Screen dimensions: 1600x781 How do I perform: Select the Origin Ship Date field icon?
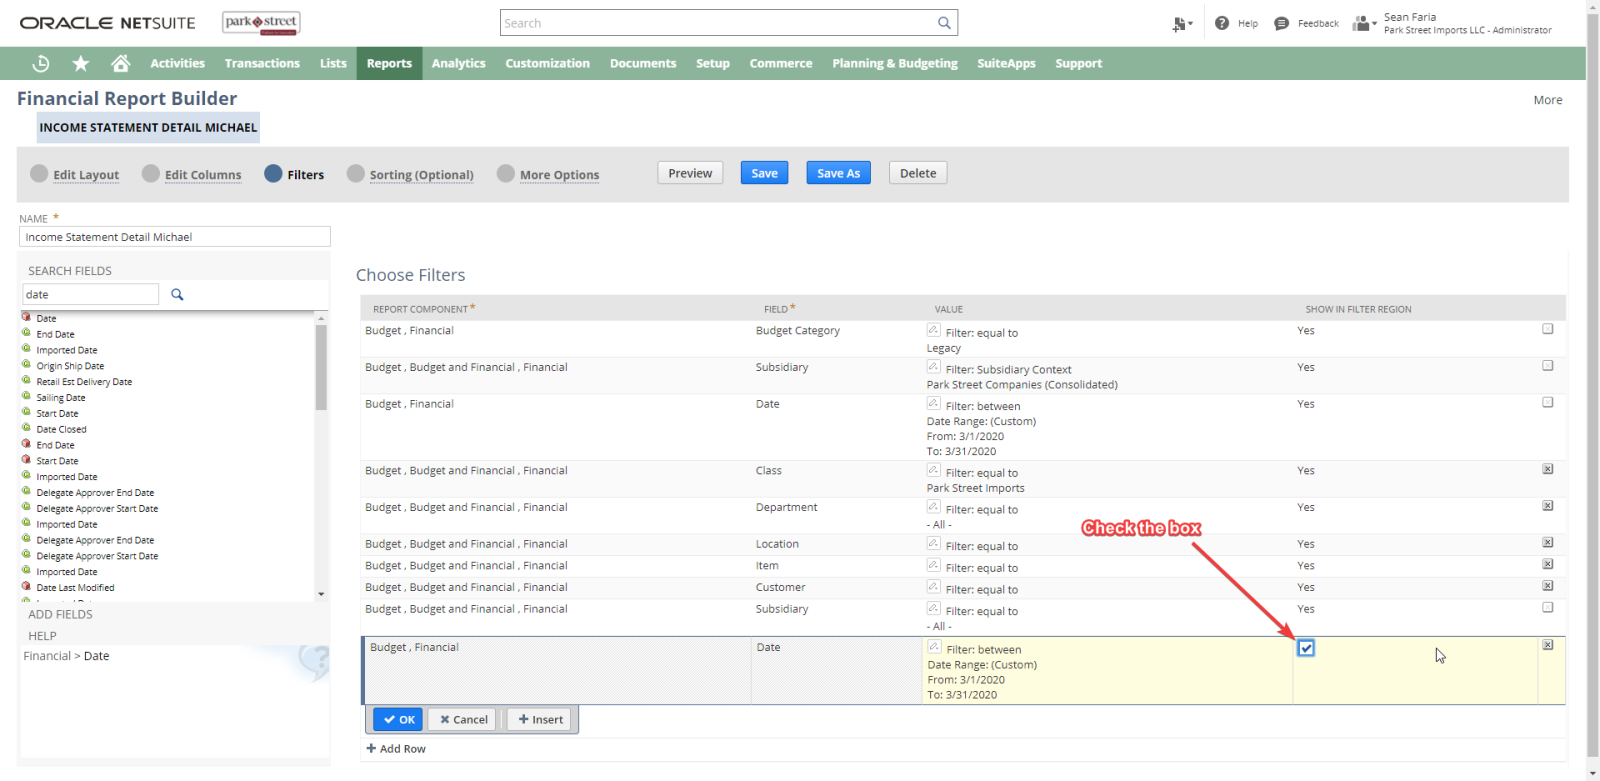27,365
